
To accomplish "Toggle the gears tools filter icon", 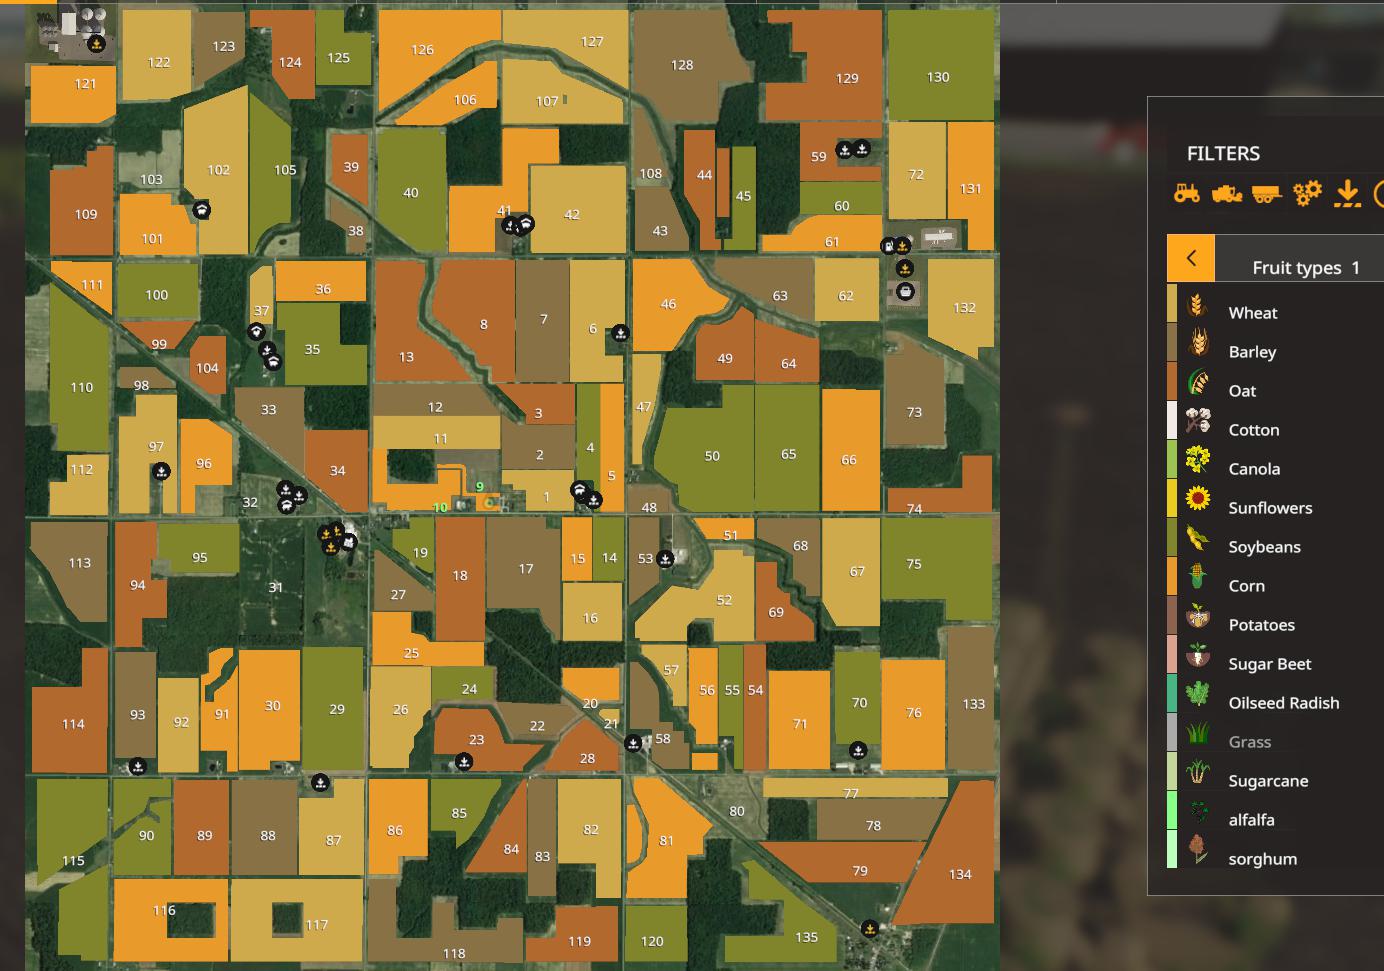I will 1307,192.
